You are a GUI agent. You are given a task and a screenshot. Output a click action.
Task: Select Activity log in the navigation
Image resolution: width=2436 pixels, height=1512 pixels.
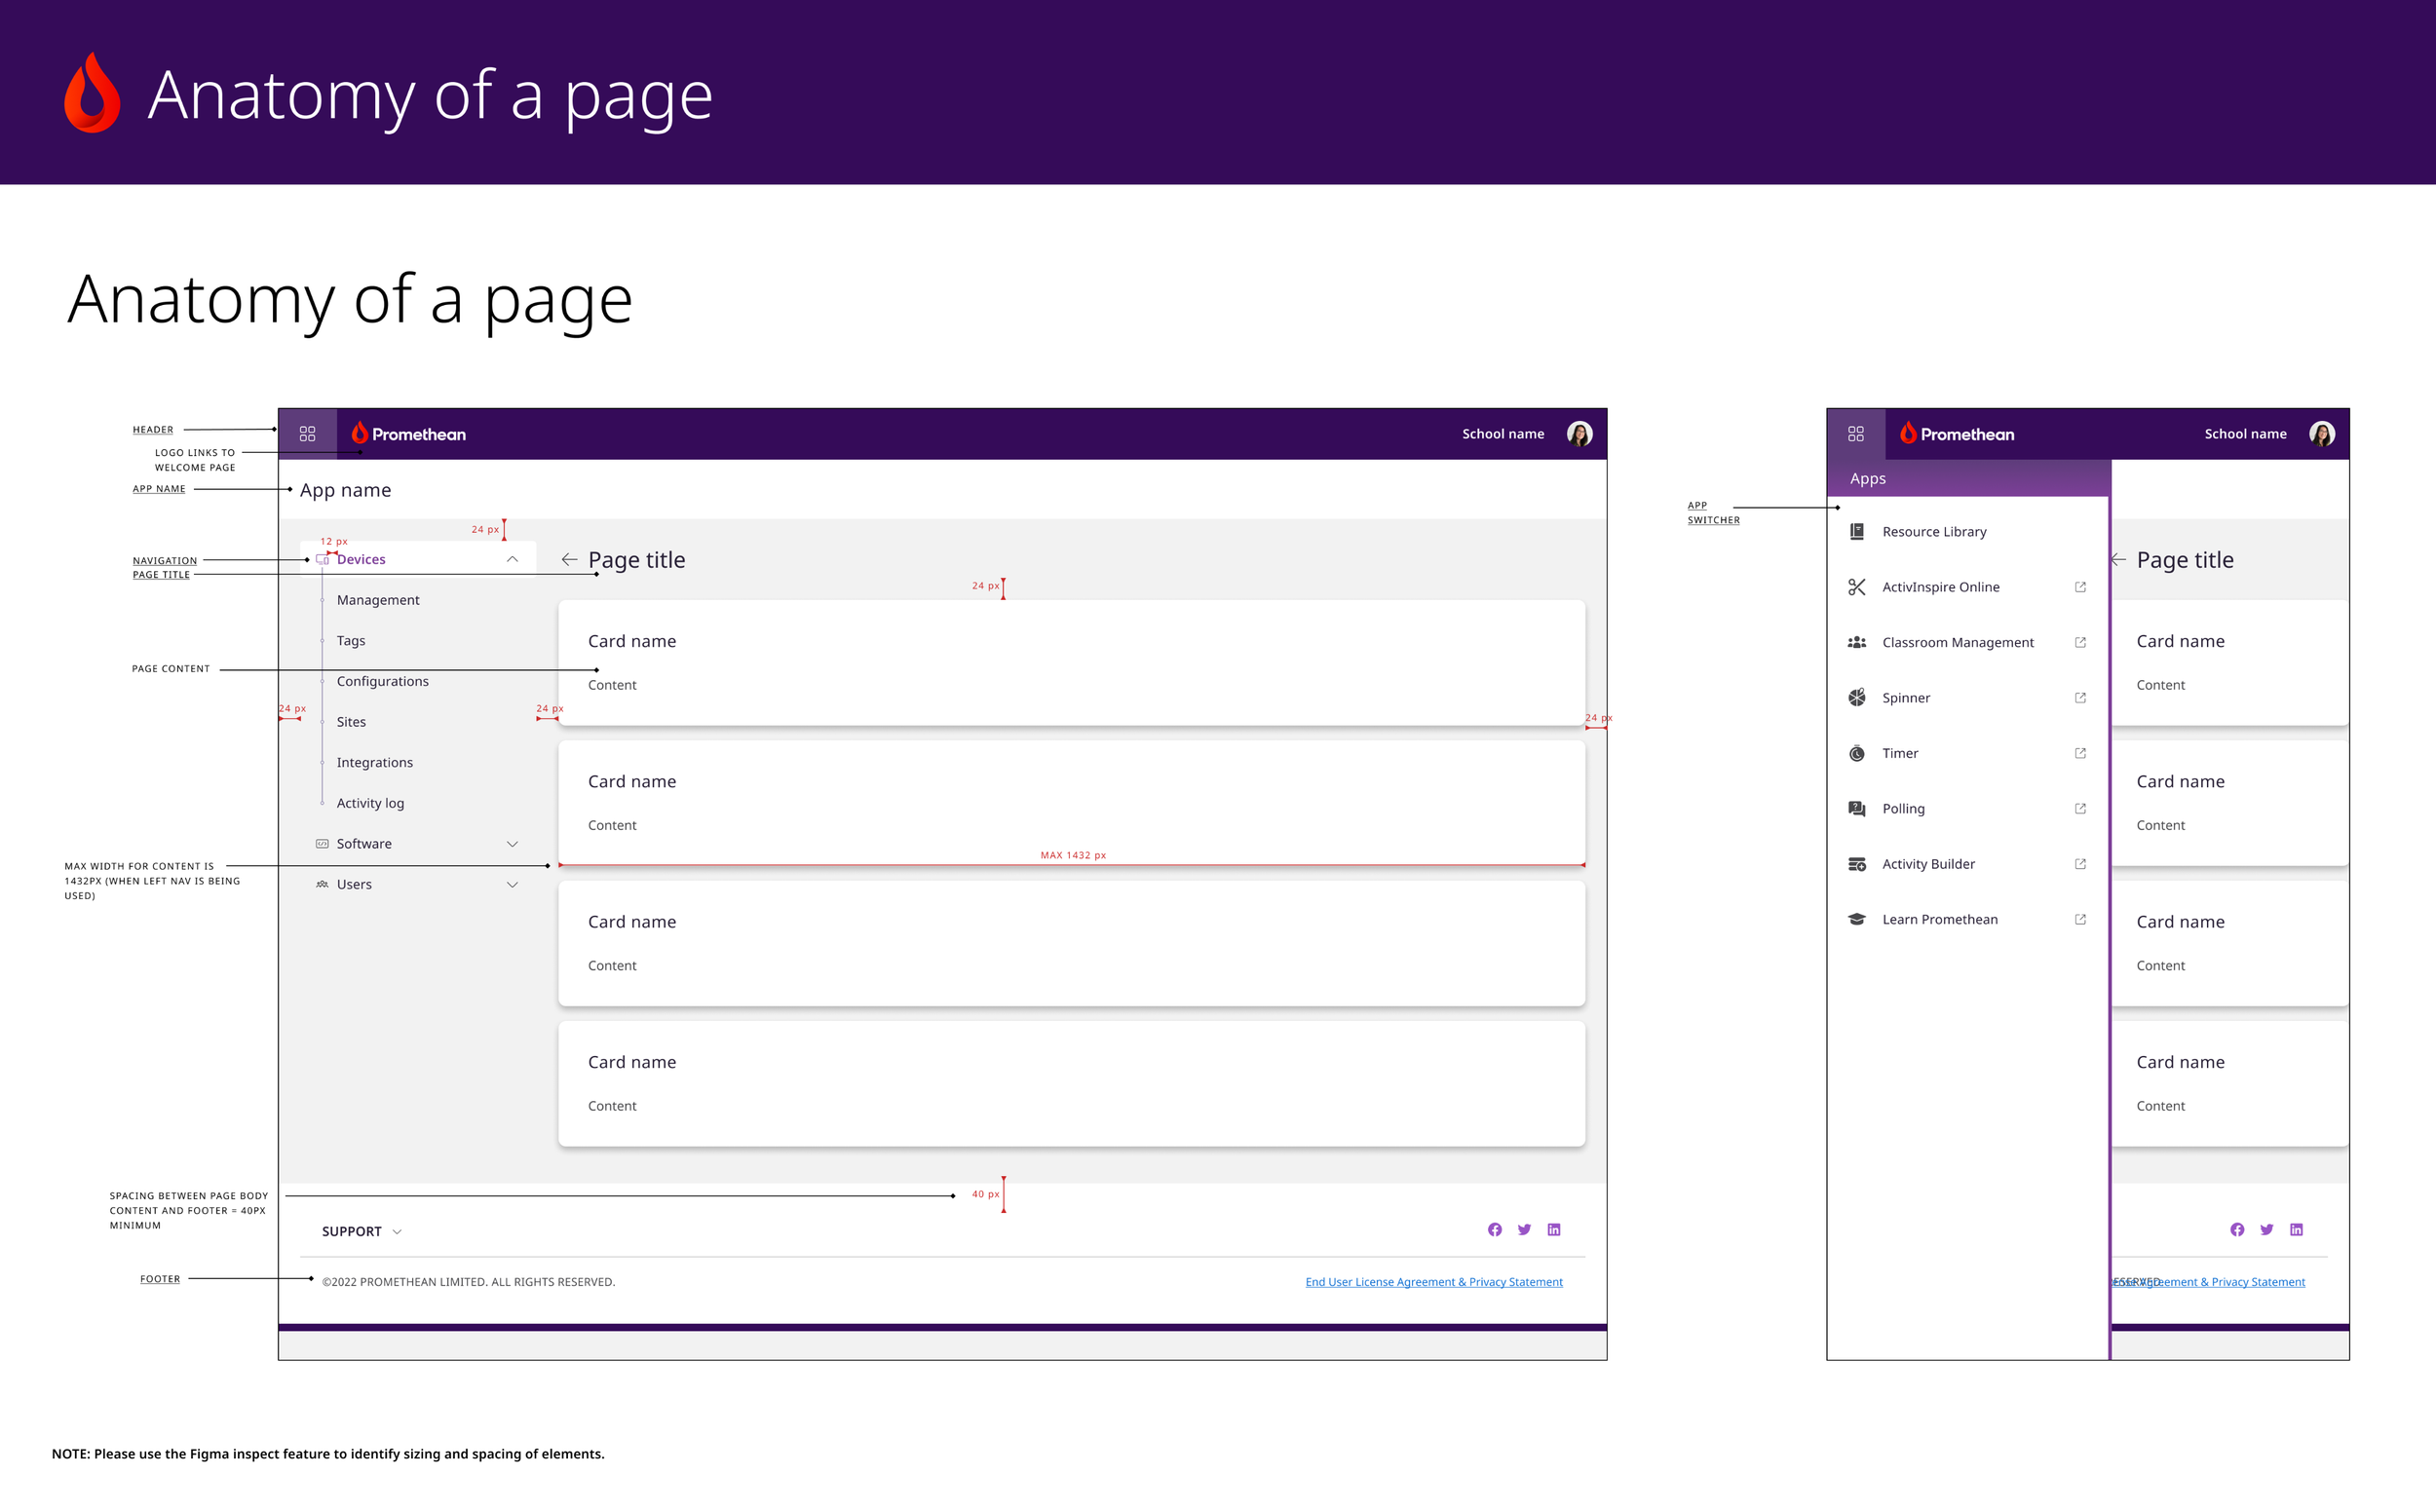tap(370, 803)
